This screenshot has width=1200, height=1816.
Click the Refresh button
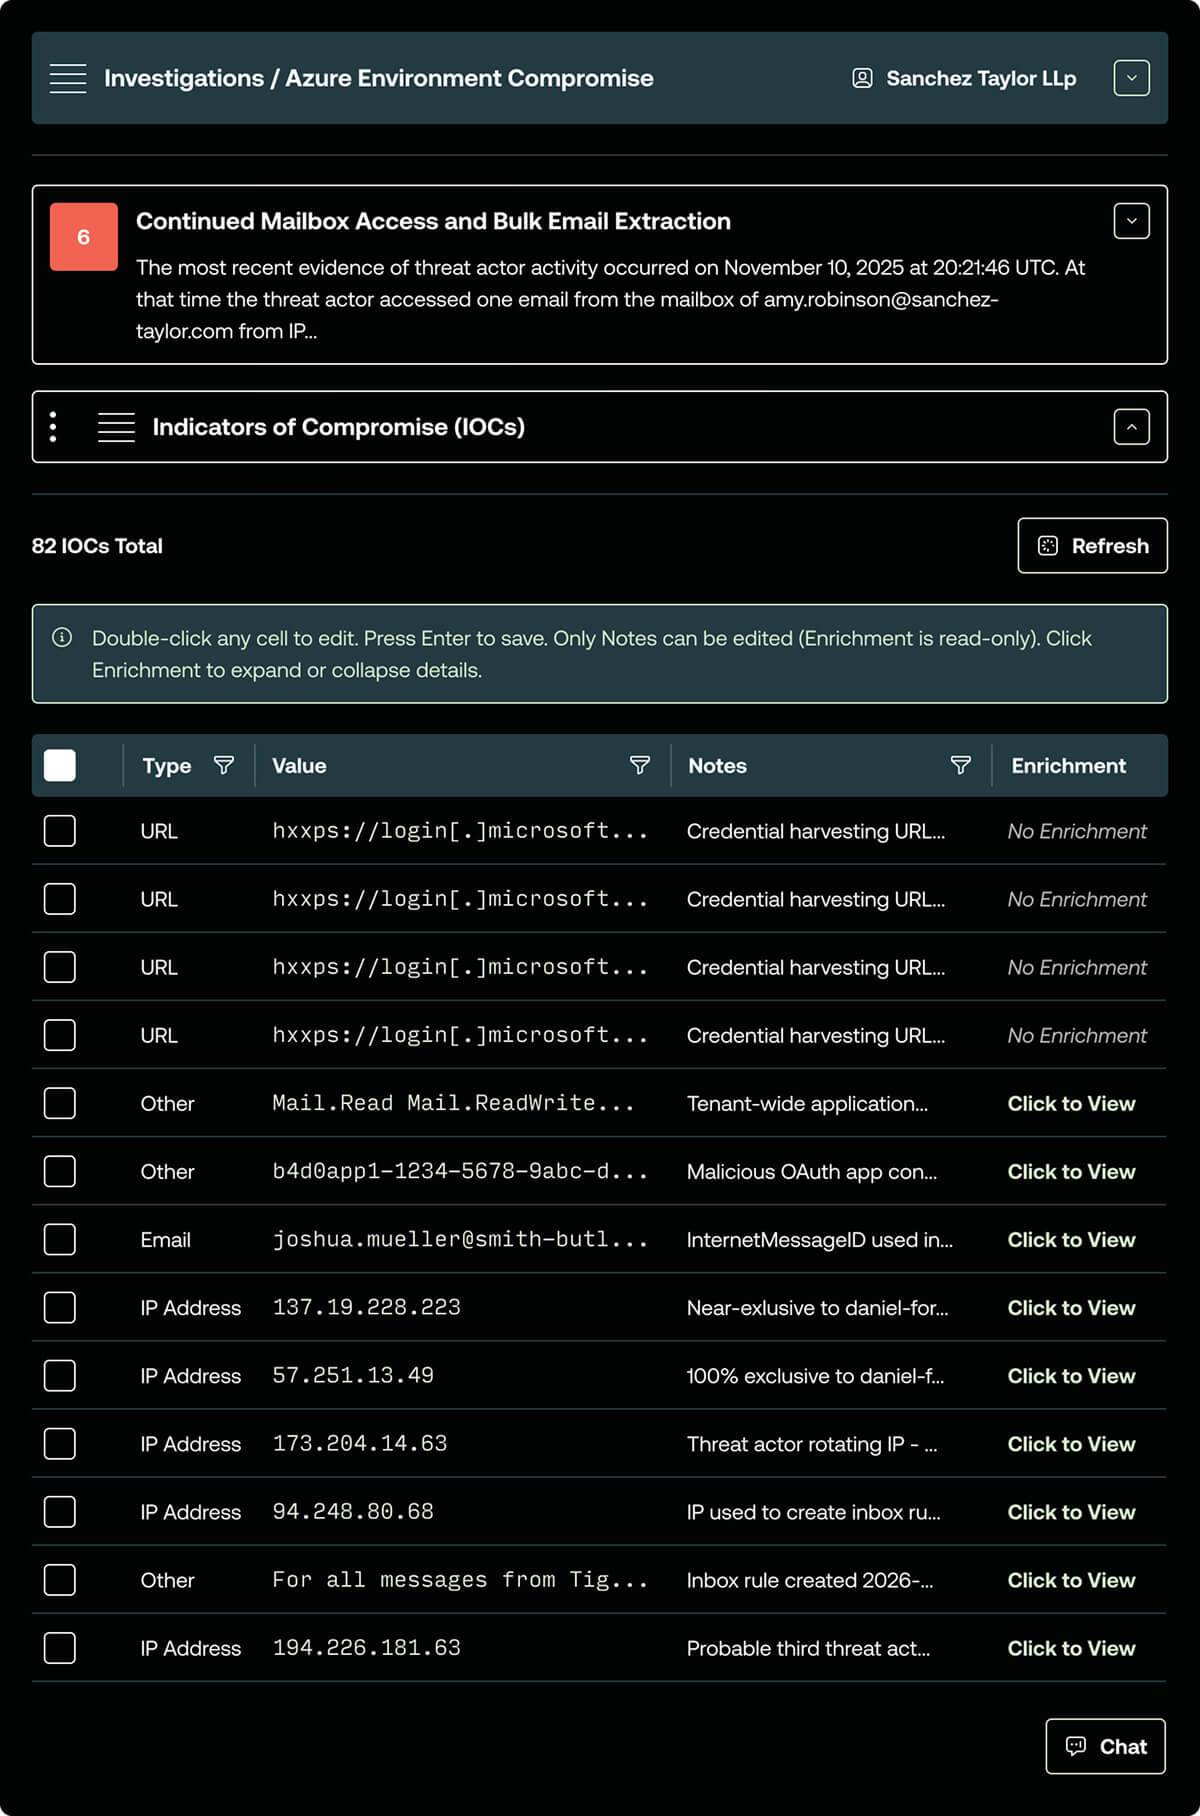click(1092, 546)
